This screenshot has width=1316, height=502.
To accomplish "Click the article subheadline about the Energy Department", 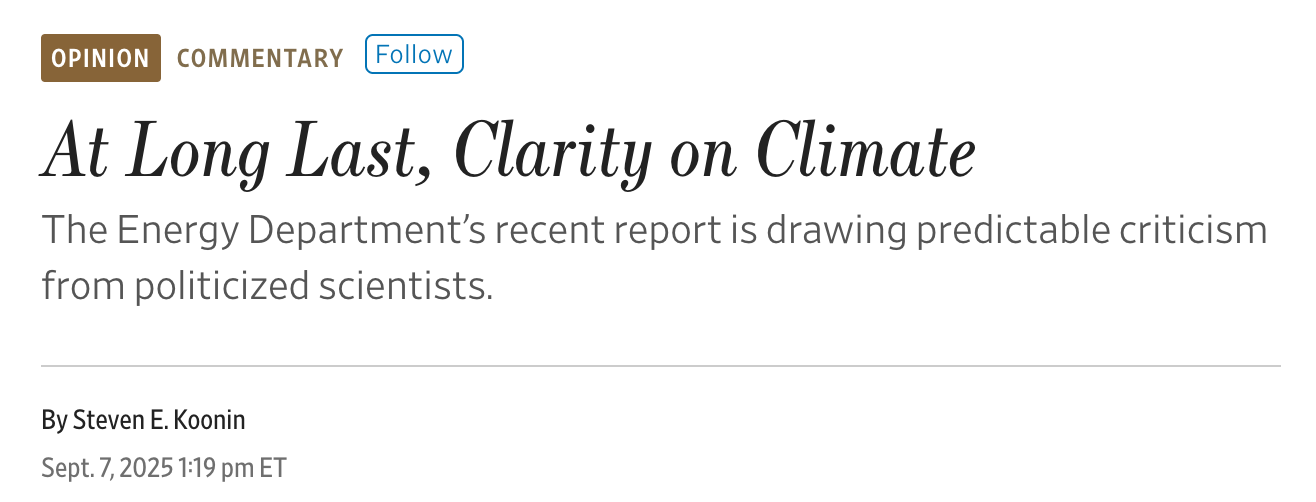I will (654, 258).
